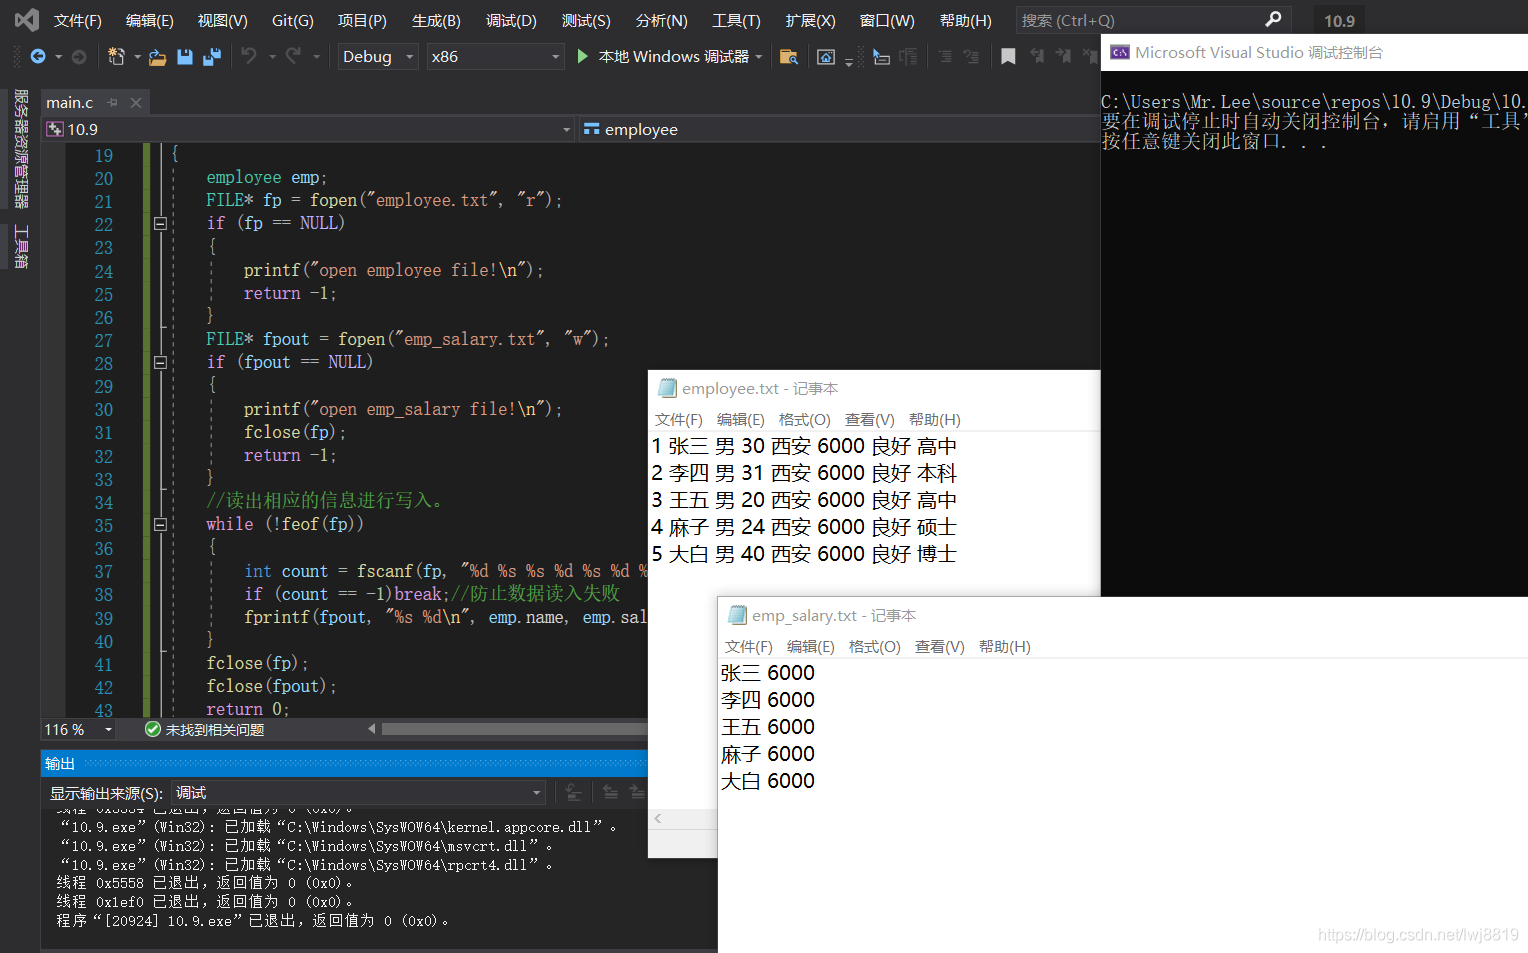
Task: Click the navigate backward arrow icon
Action: [38, 57]
